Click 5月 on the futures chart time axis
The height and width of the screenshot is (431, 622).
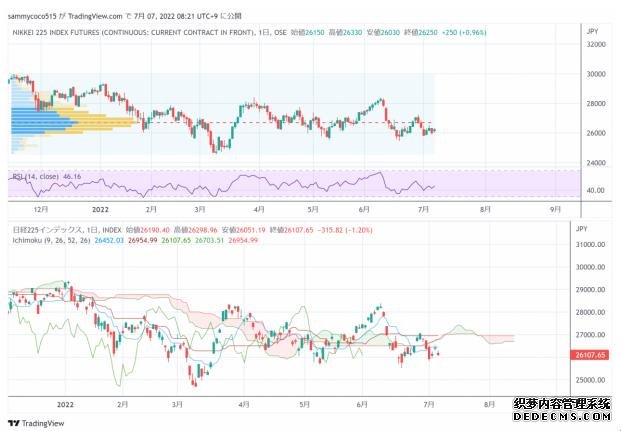pos(313,209)
